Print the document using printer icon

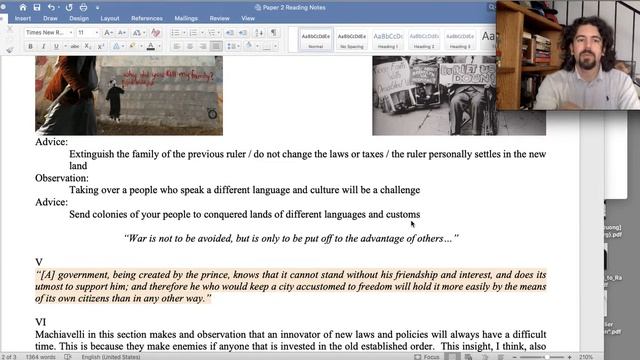click(x=83, y=7)
